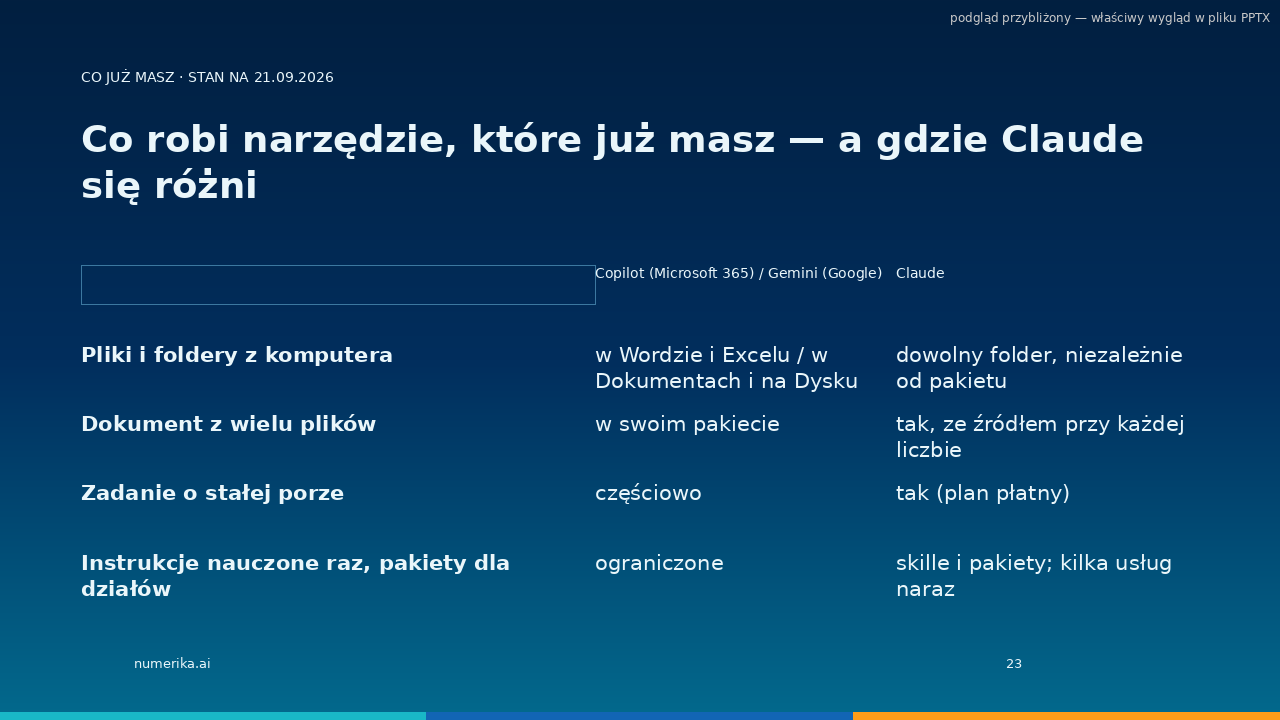Click the 'Claude' column header
This screenshot has height=720, width=1280.
click(920, 273)
